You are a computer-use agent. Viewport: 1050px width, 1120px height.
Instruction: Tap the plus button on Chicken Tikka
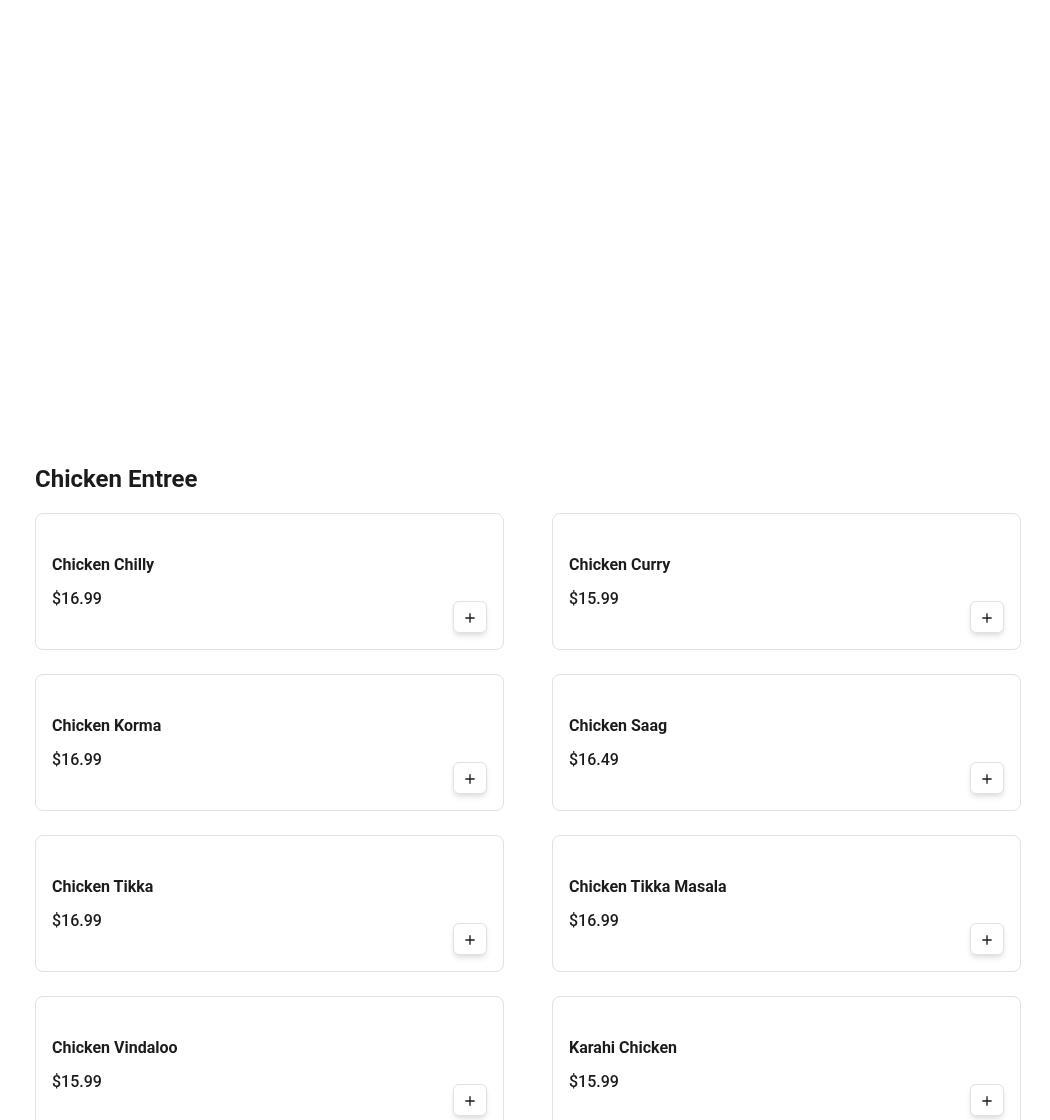[x=470, y=940]
